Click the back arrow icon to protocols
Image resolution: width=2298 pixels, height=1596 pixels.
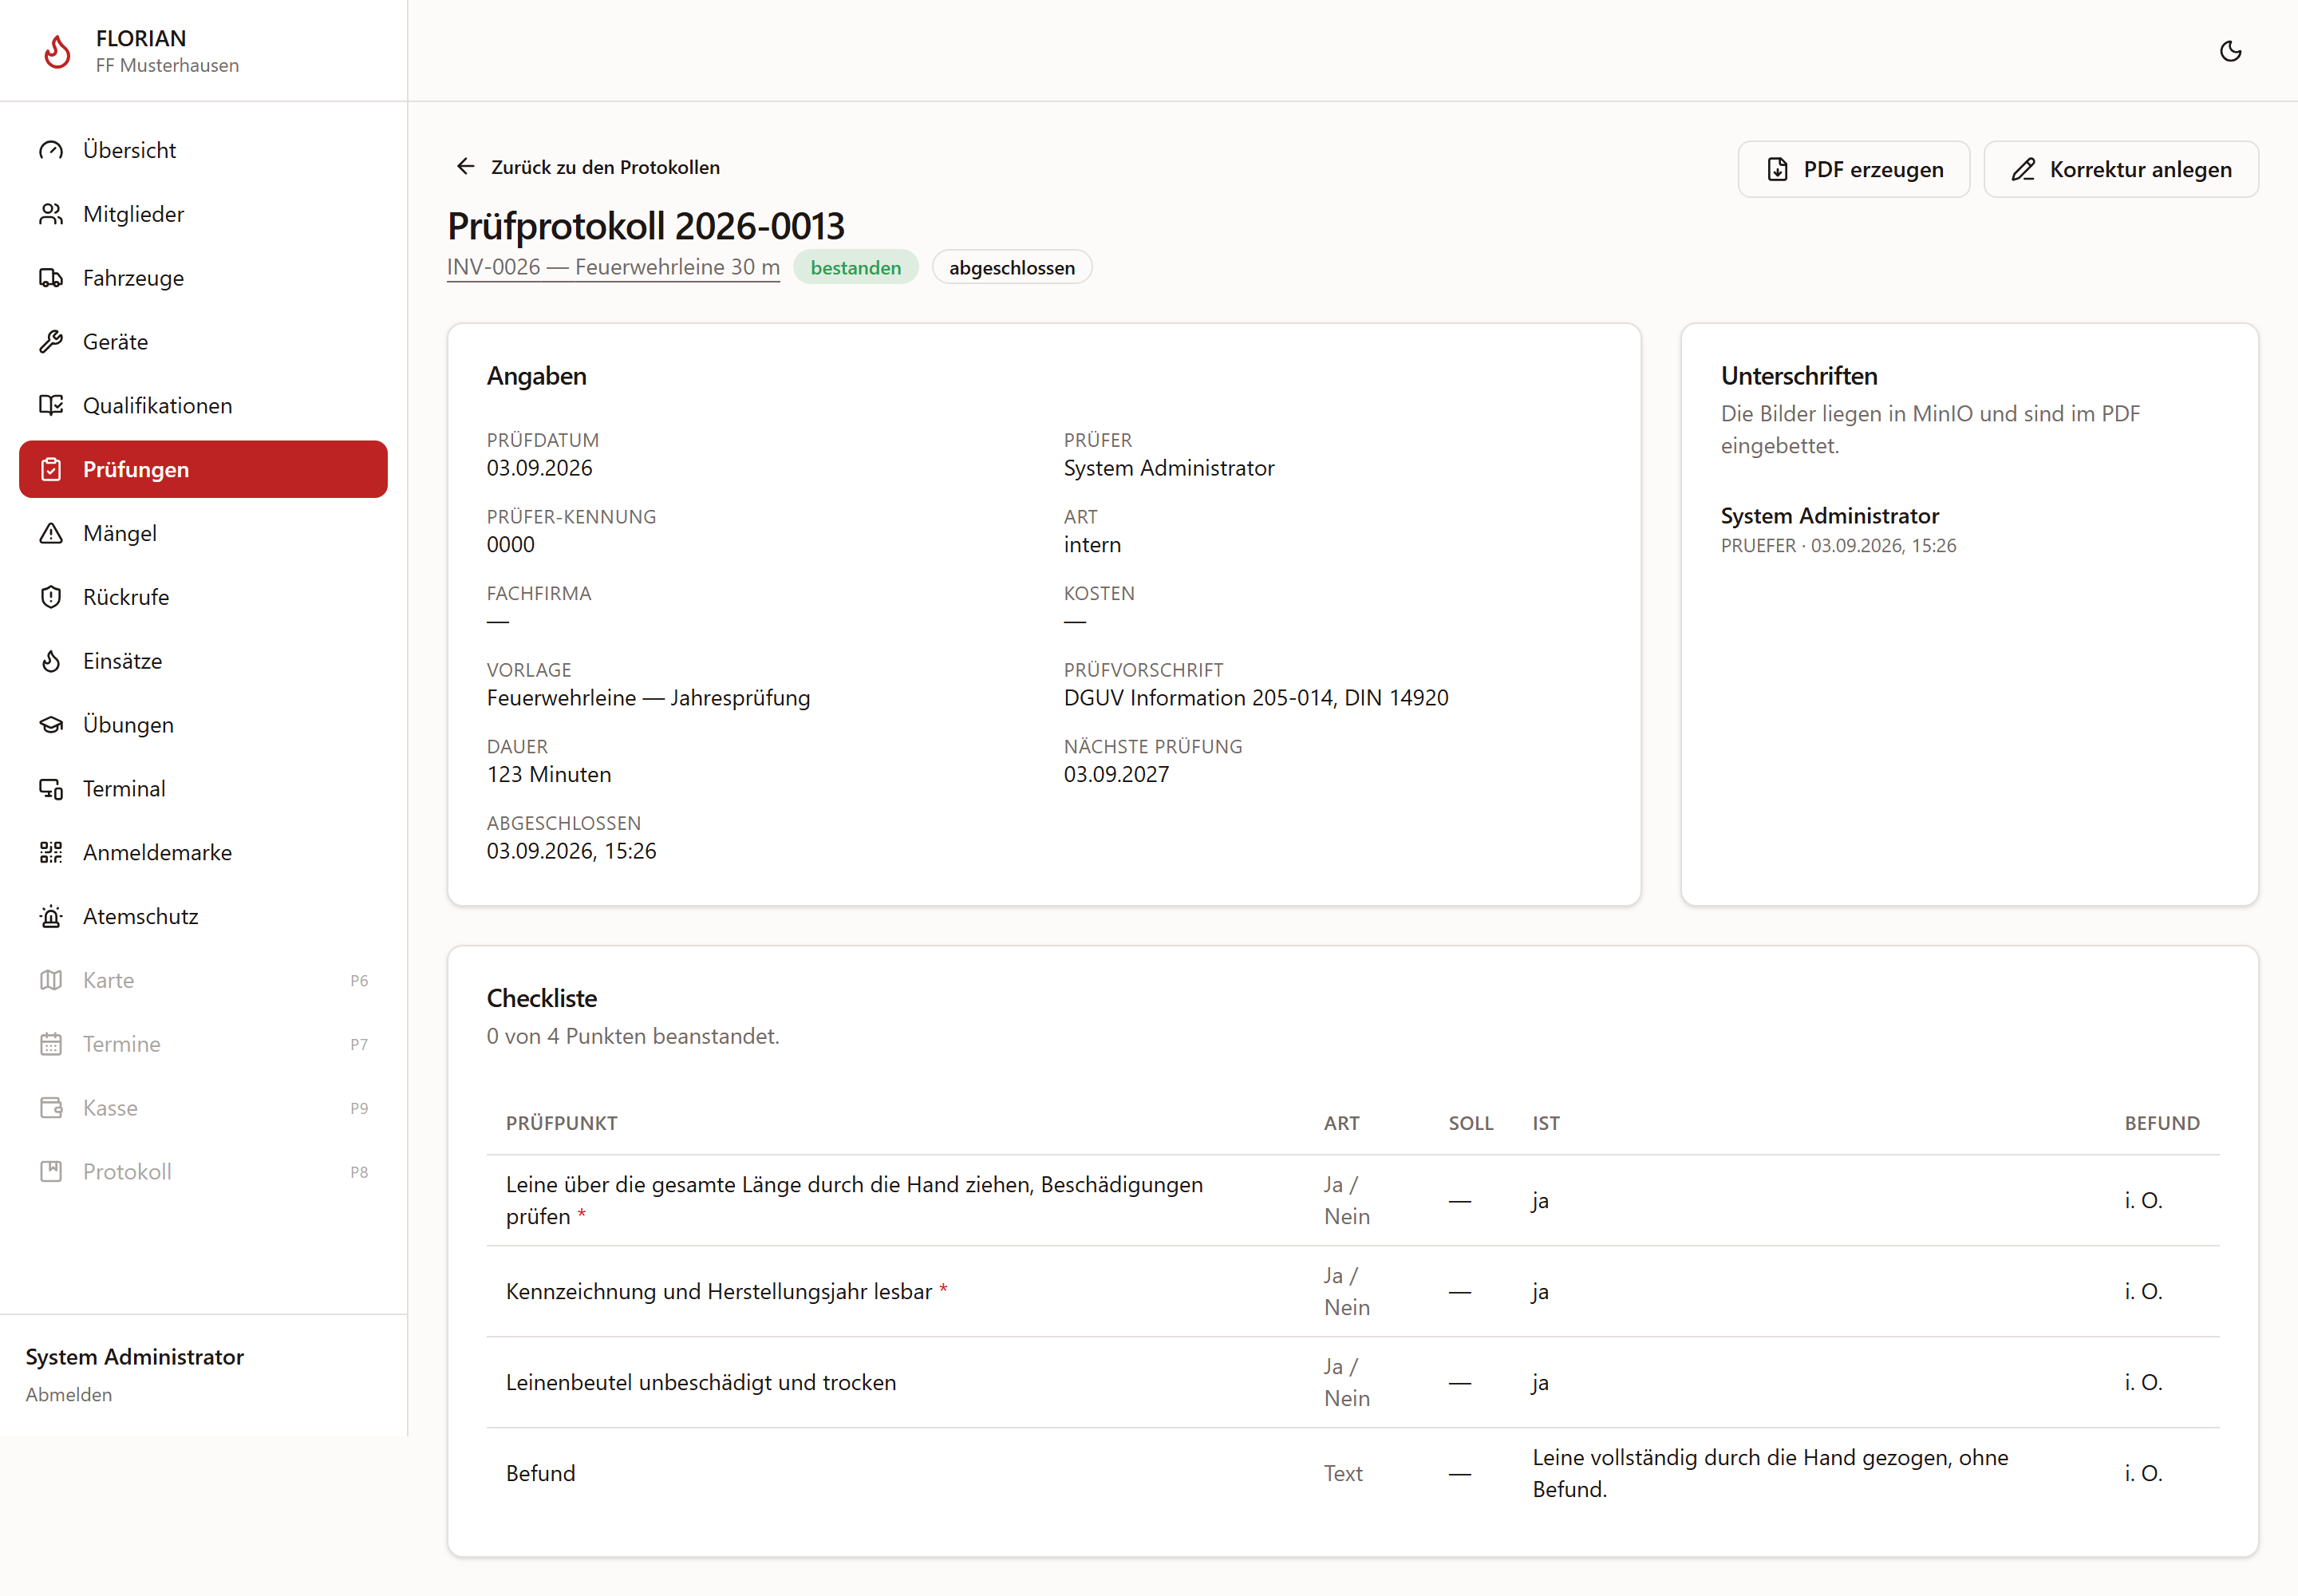(x=465, y=166)
